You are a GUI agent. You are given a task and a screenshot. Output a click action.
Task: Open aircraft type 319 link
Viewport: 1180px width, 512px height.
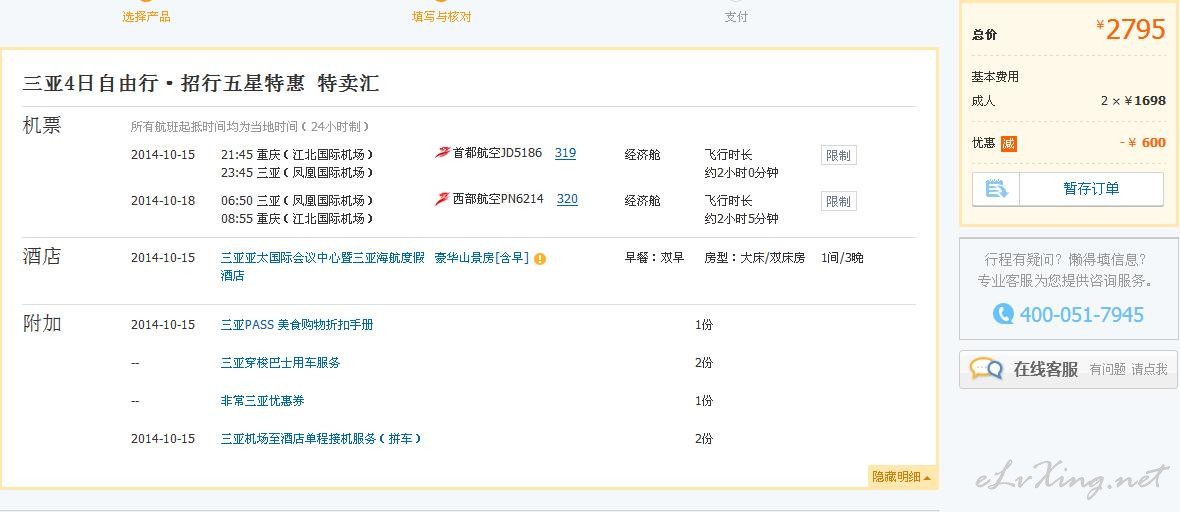pos(565,153)
